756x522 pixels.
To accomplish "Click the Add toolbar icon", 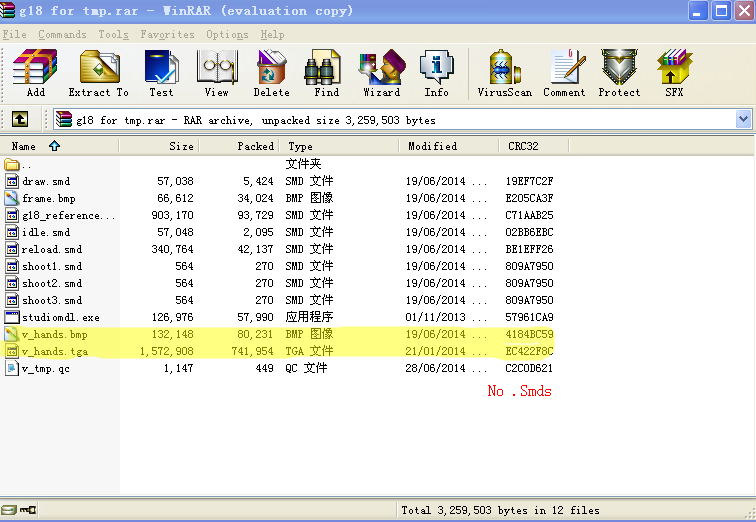I will click(x=35, y=67).
